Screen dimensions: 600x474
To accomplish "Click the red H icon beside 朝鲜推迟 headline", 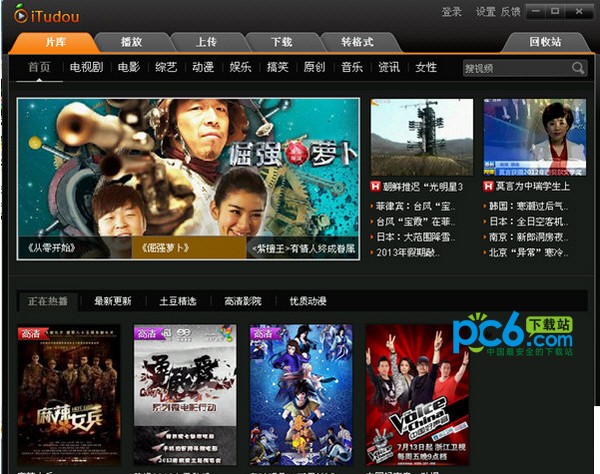I will (375, 186).
